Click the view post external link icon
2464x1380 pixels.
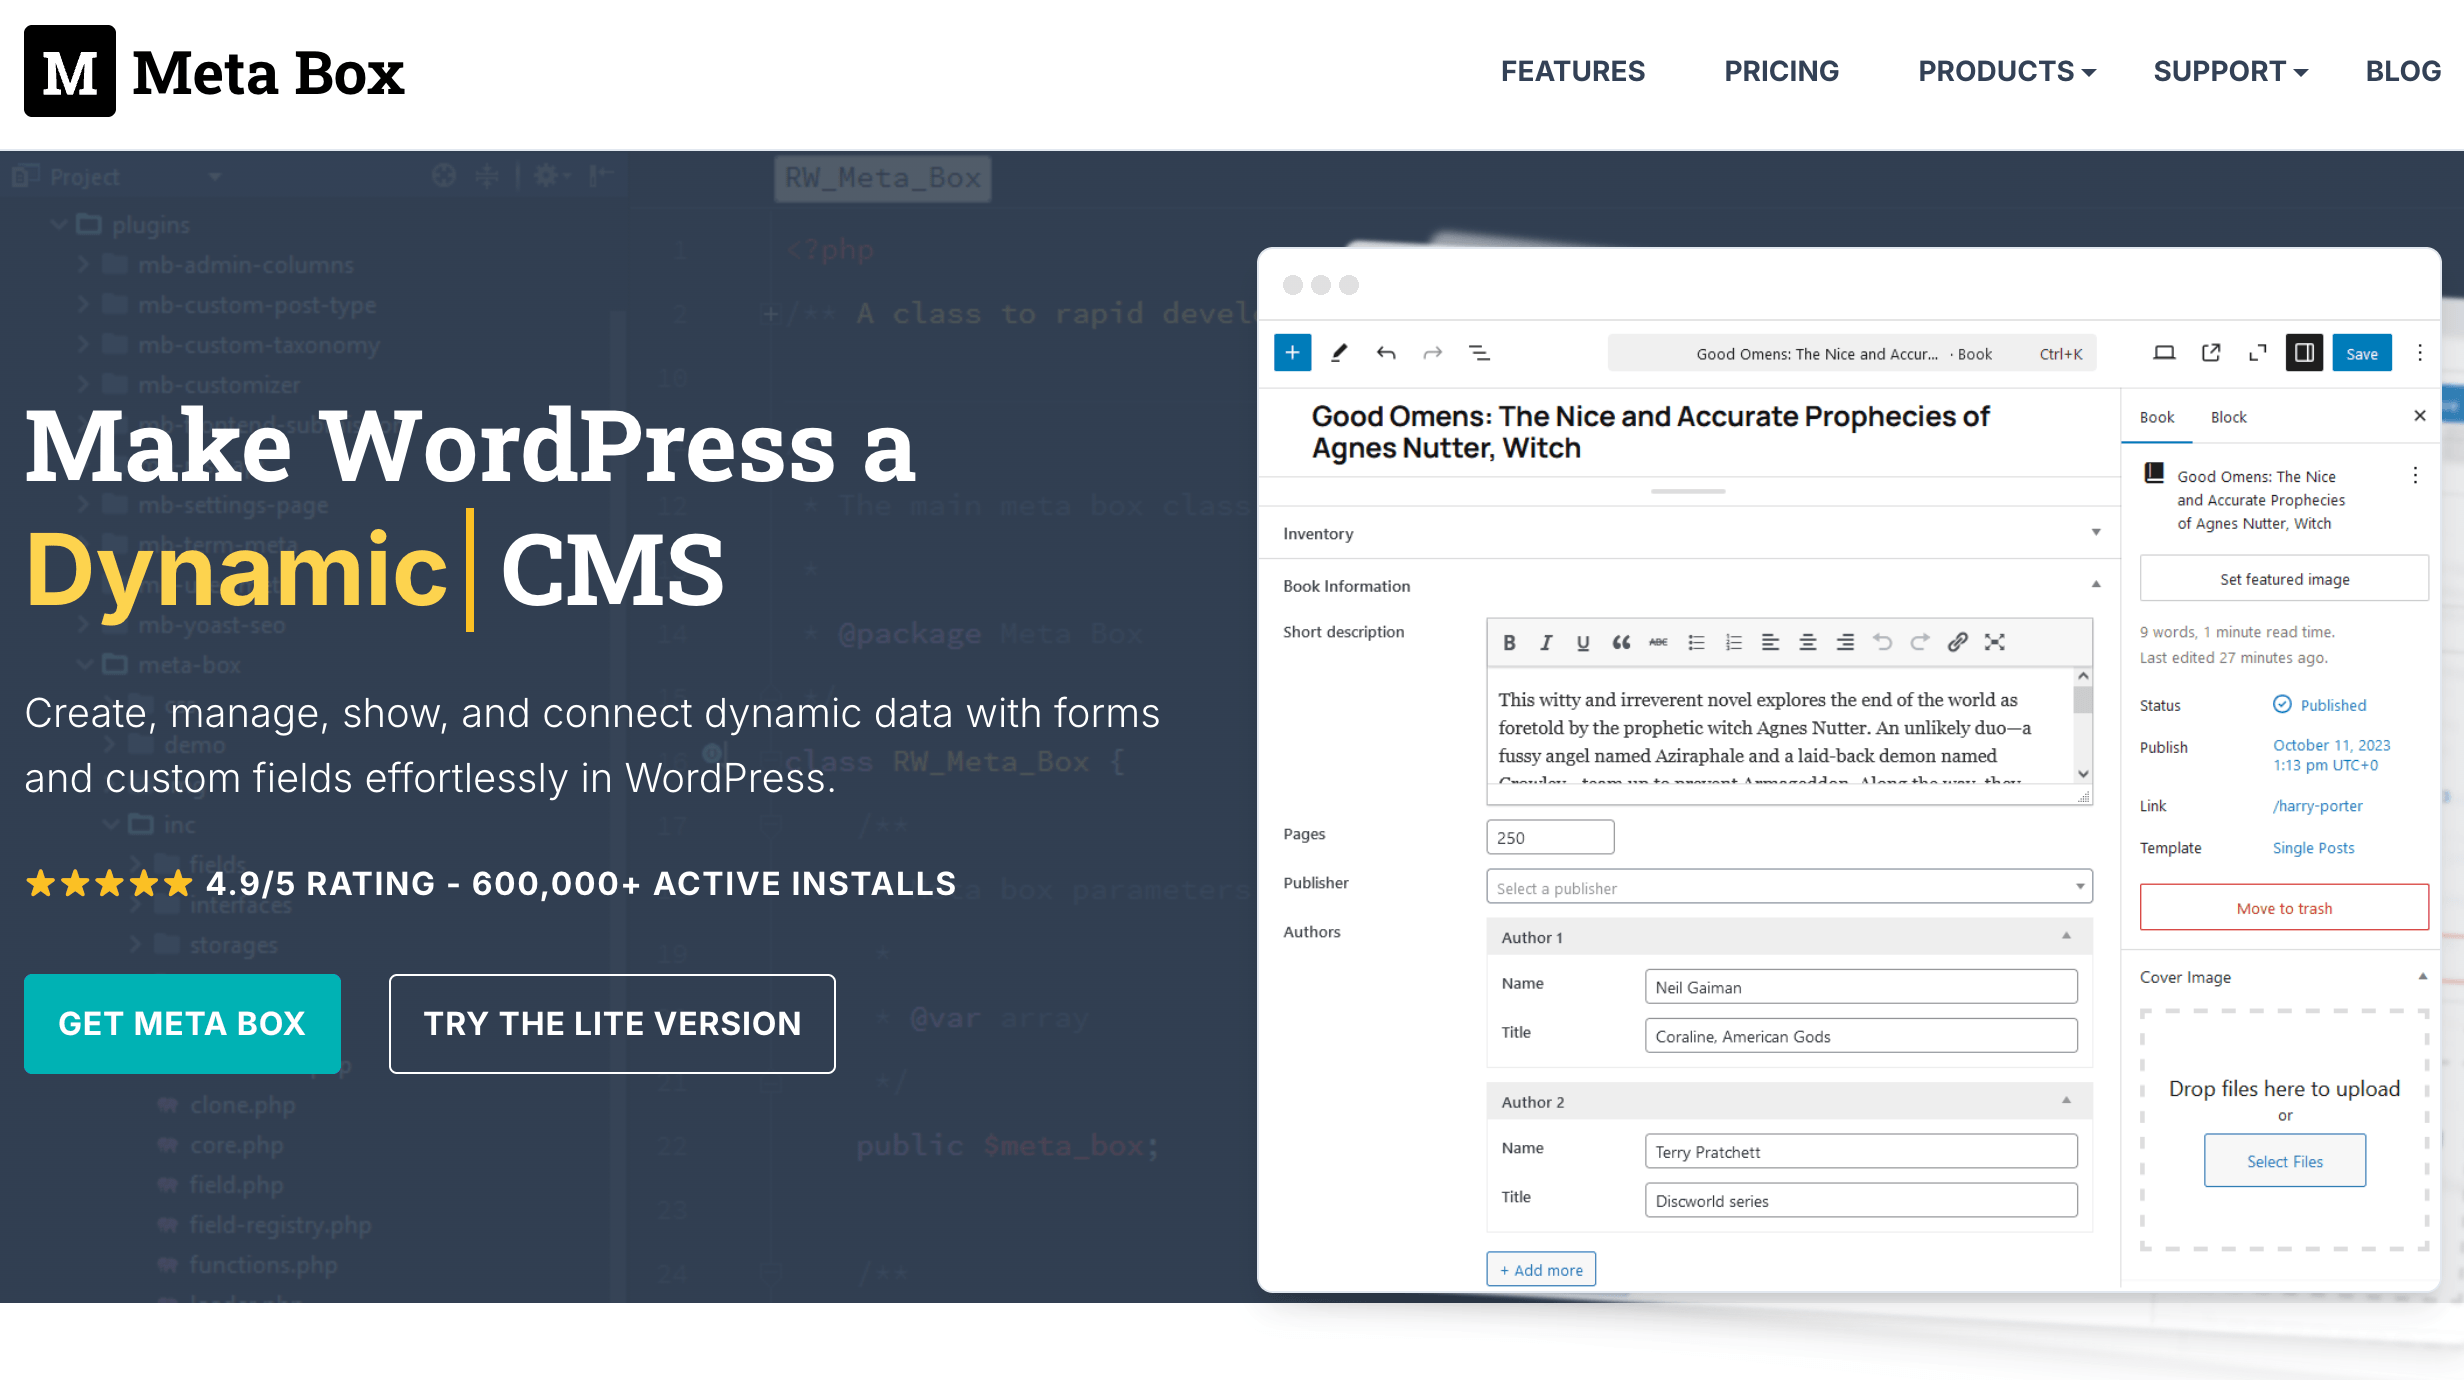(x=2211, y=353)
